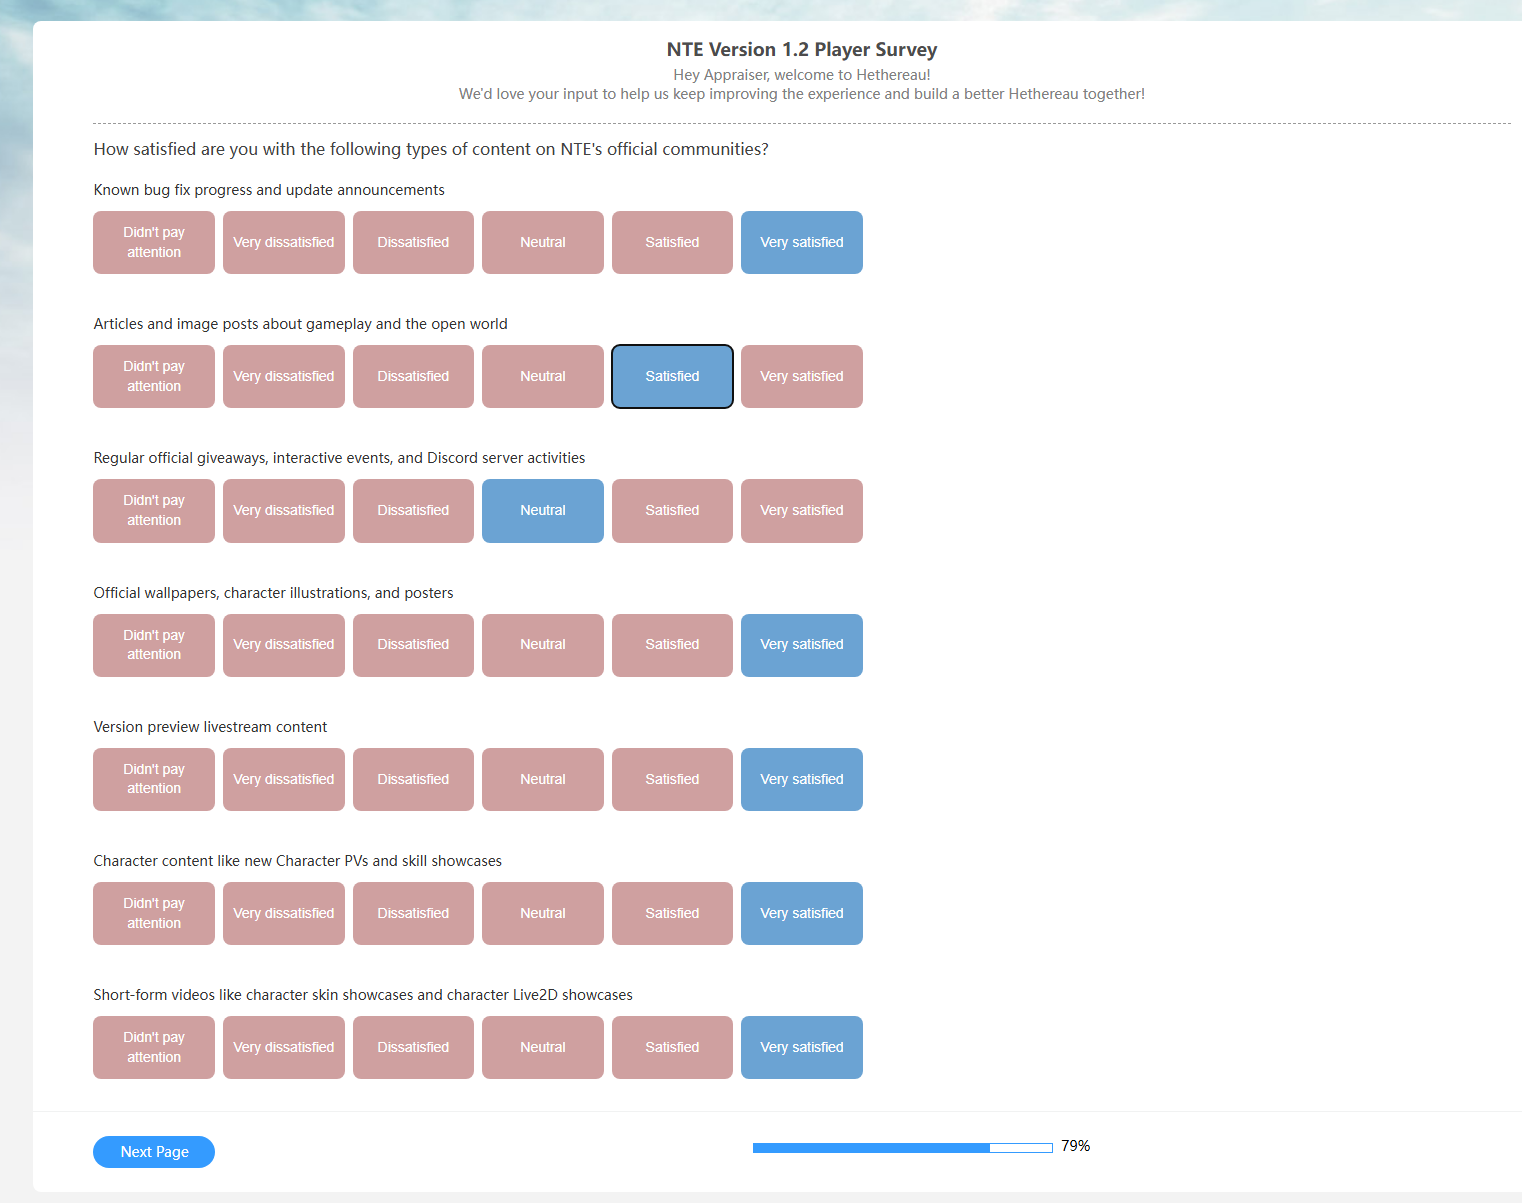This screenshot has width=1522, height=1203.
Task: Click the 'How satisfied are you' question text
Action: 431,149
